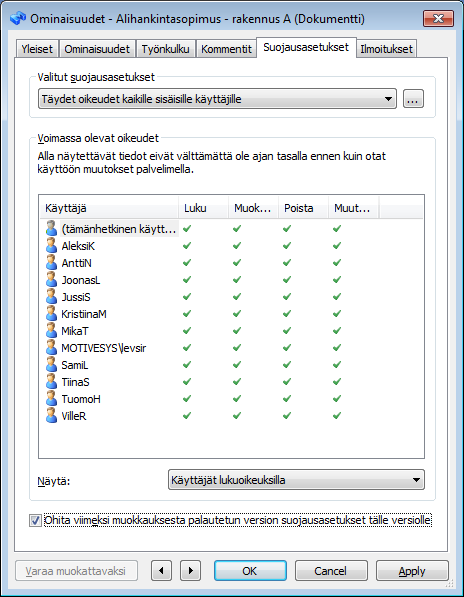
Task: Click the Muok... column header divider
Action: click(279, 208)
